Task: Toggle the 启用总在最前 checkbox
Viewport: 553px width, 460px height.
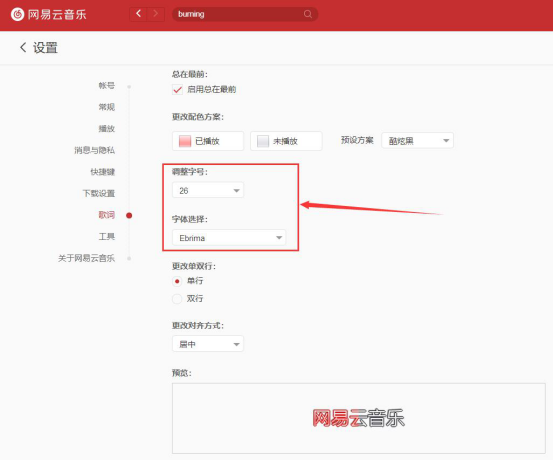Action: [x=177, y=90]
